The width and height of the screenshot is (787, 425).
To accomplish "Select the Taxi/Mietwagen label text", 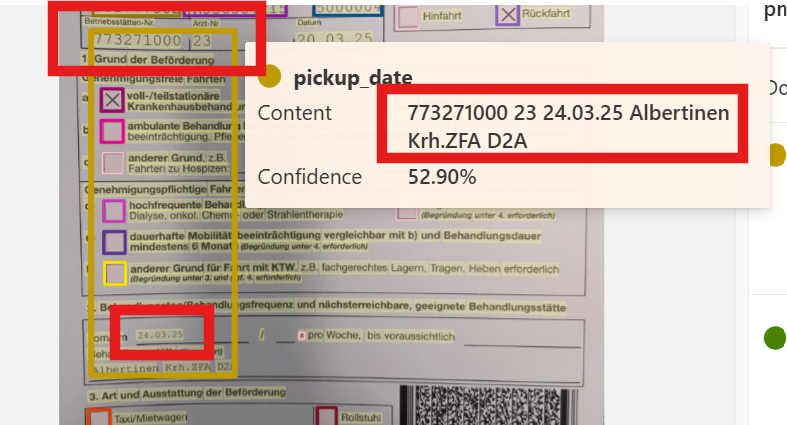I will [x=151, y=417].
